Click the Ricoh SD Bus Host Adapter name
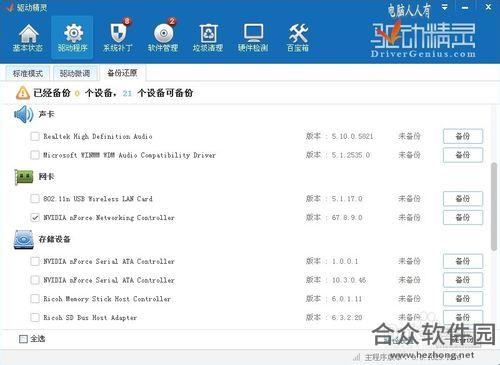 tap(90, 317)
